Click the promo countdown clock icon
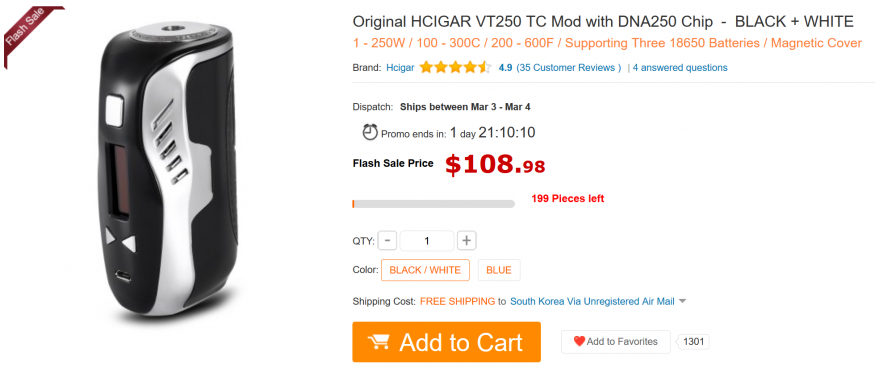The height and width of the screenshot is (373, 875). point(370,132)
